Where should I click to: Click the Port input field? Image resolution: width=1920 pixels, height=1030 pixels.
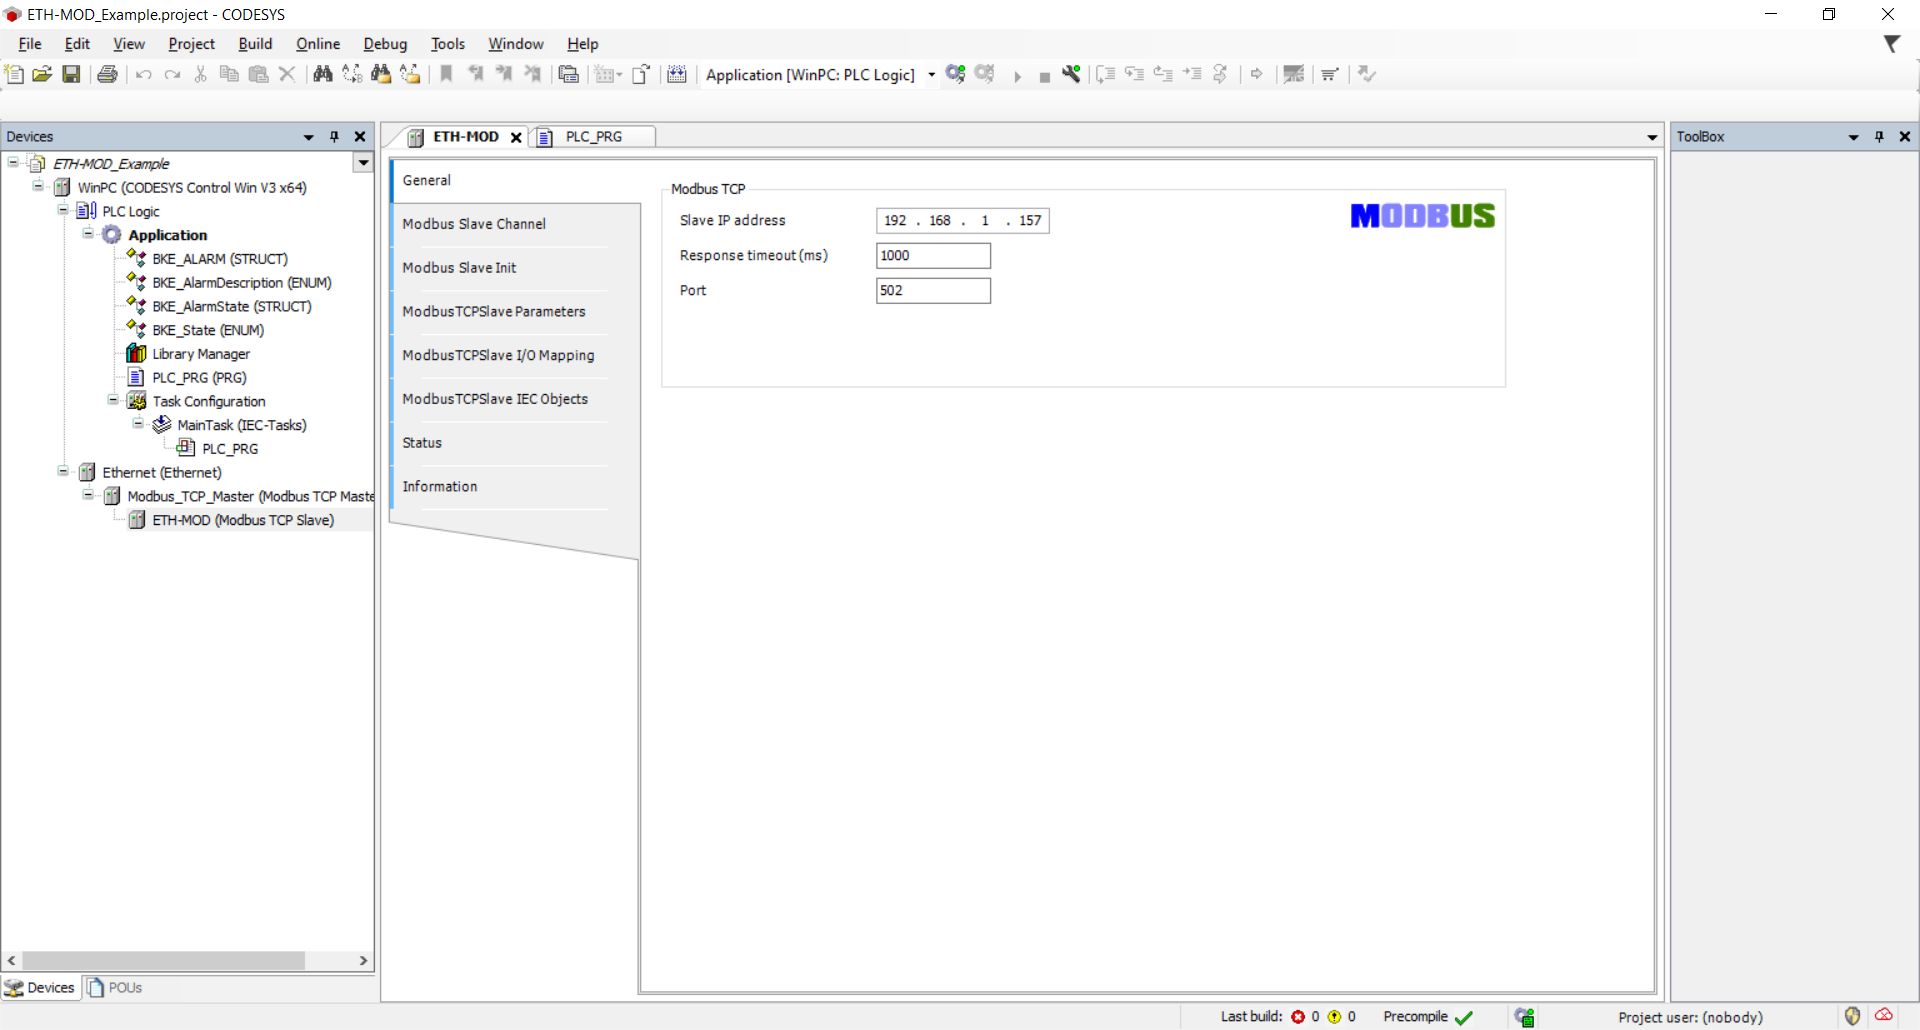point(933,290)
